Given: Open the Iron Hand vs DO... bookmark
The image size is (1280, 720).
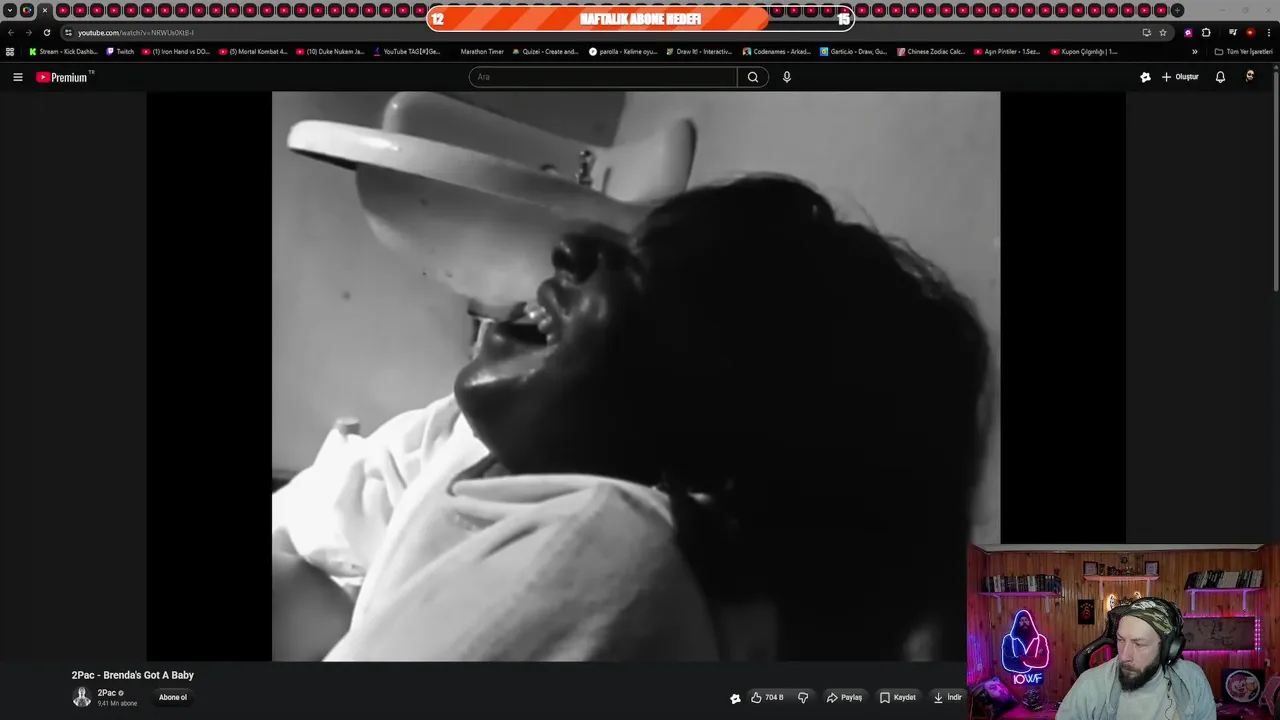Looking at the screenshot, I should tap(176, 52).
